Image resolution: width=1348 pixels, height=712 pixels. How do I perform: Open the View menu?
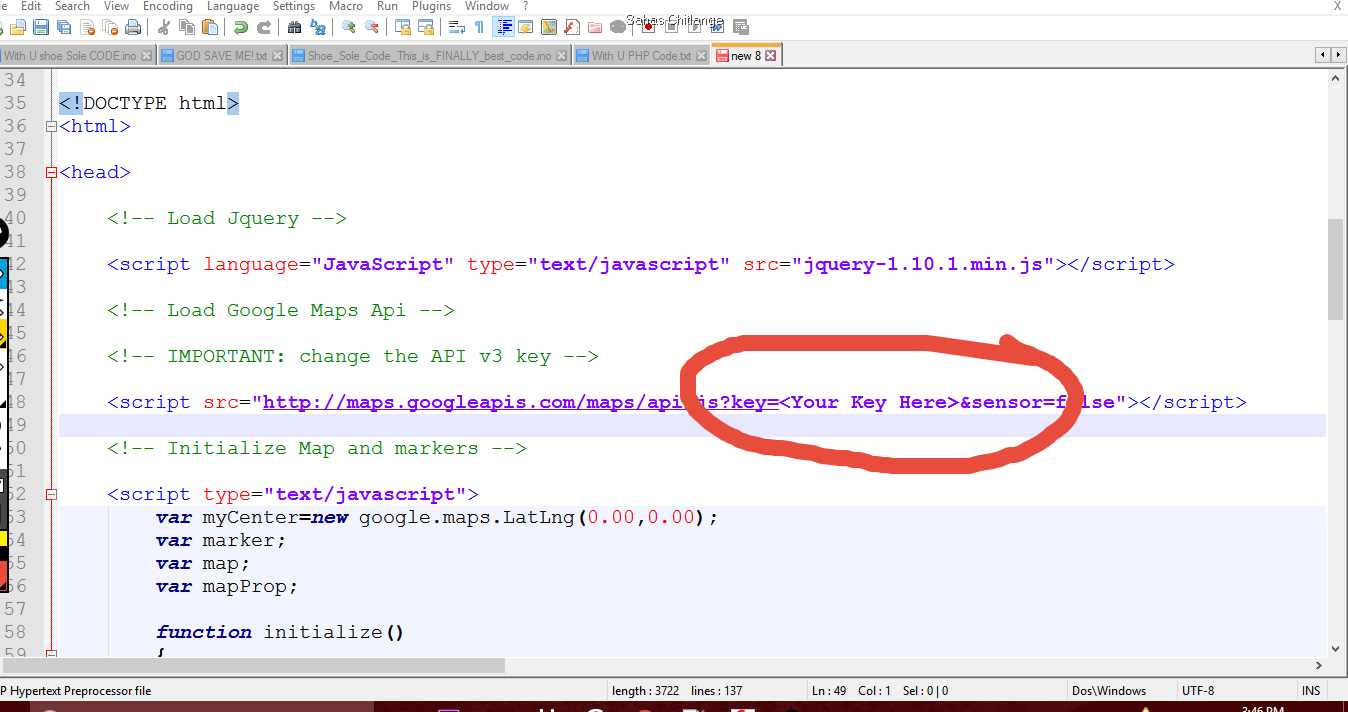(116, 6)
